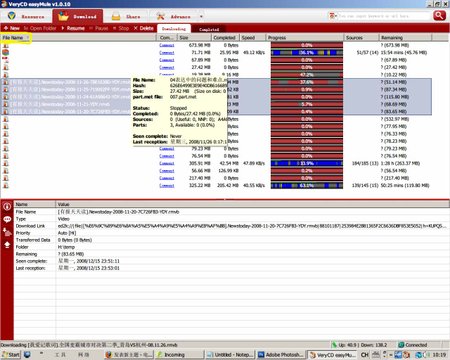Click Resume in the download toolbar
This screenshot has height=360, width=450.
[73, 28]
